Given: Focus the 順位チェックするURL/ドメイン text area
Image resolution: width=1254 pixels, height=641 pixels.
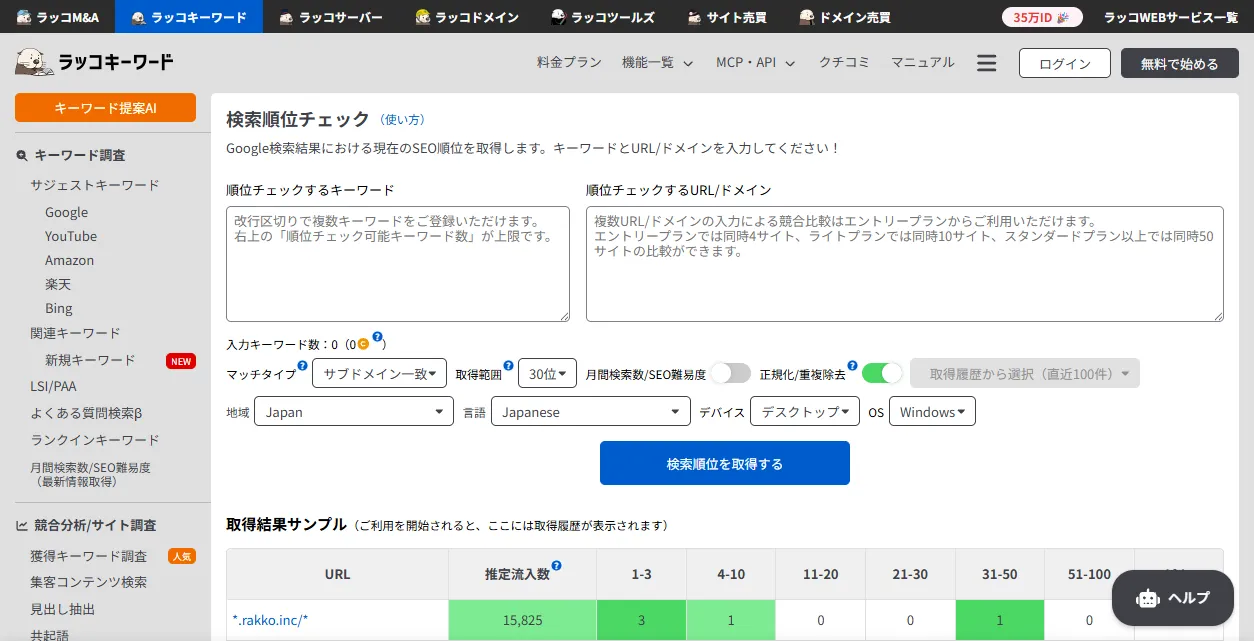Looking at the screenshot, I should (x=905, y=264).
